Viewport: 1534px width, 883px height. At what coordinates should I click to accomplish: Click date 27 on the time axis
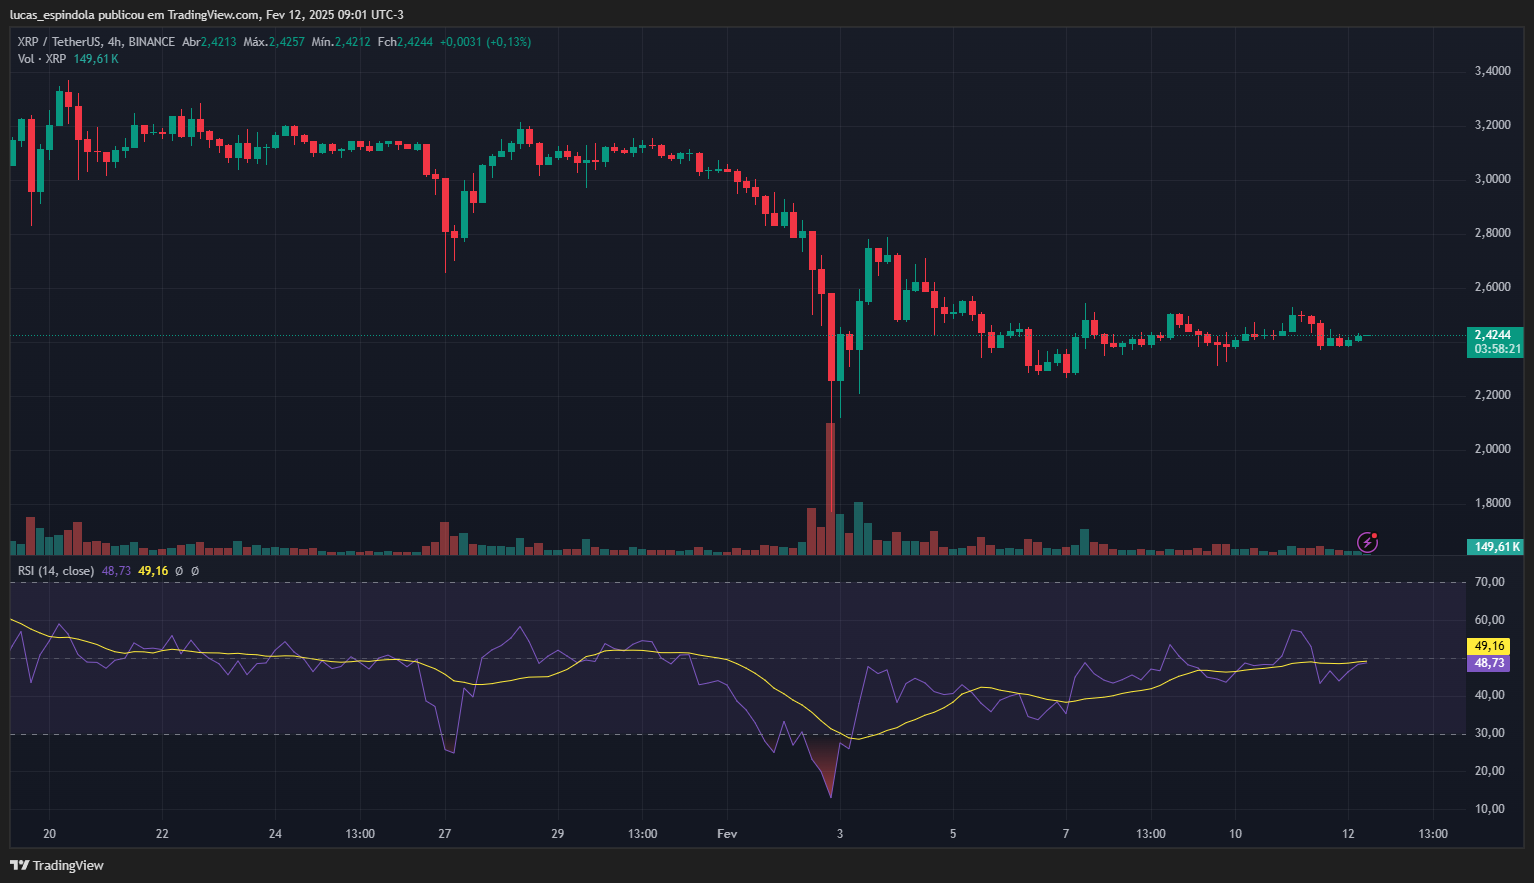pyautogui.click(x=445, y=834)
